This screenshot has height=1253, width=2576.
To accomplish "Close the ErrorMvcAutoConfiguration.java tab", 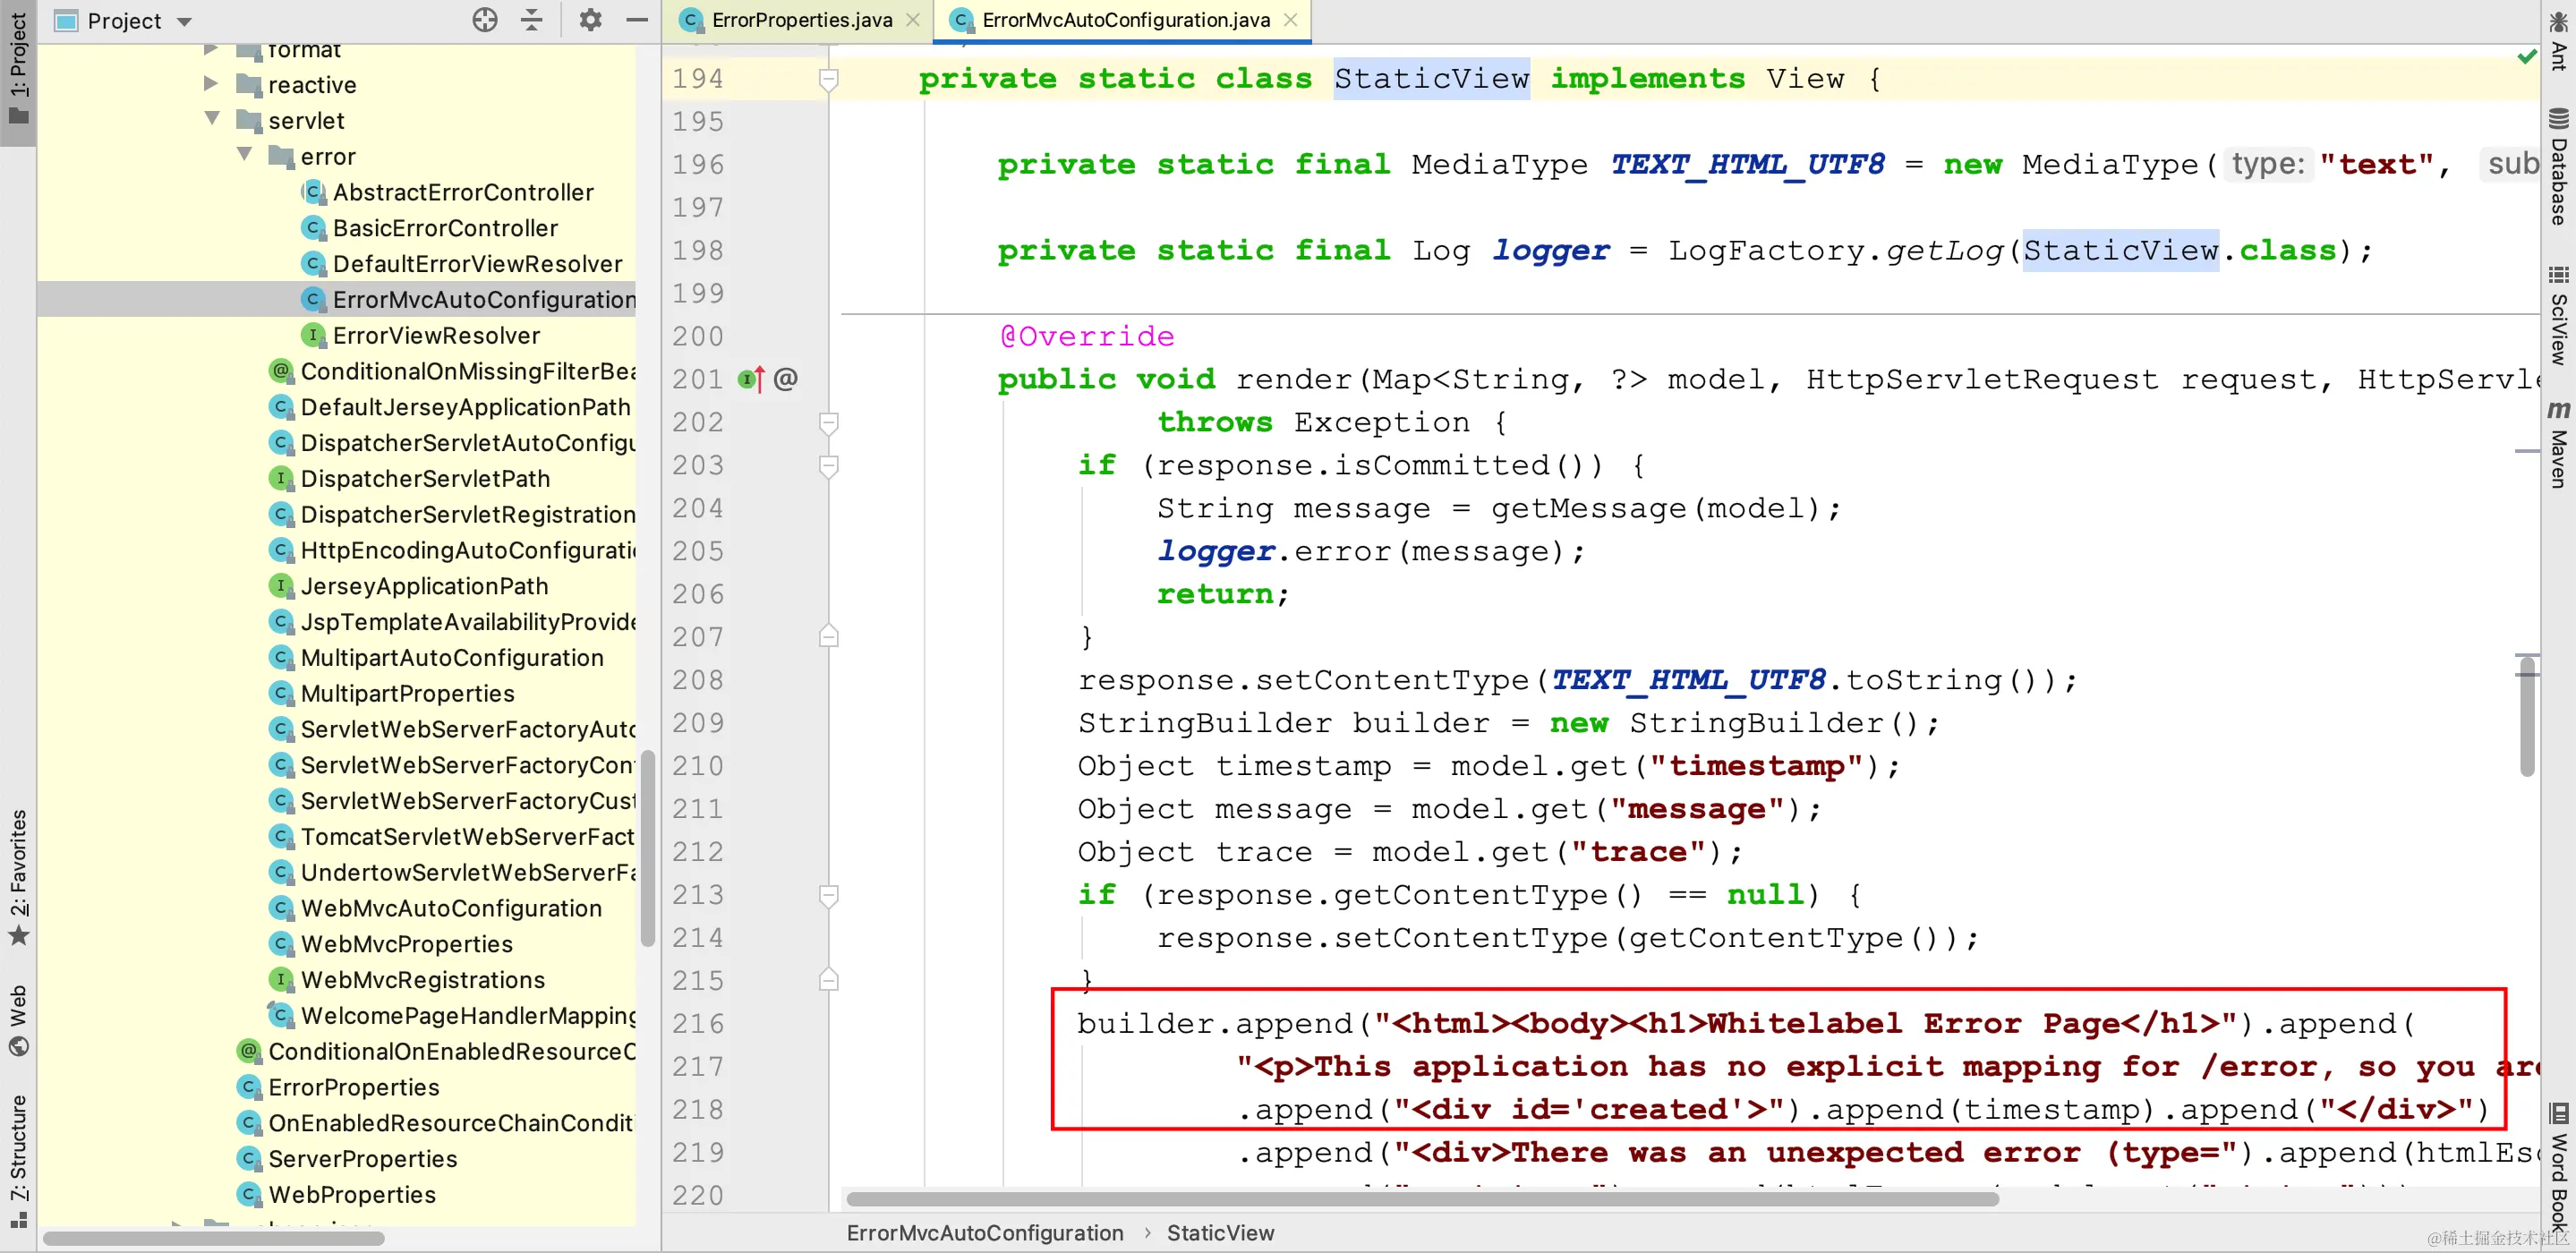I will coord(1291,20).
